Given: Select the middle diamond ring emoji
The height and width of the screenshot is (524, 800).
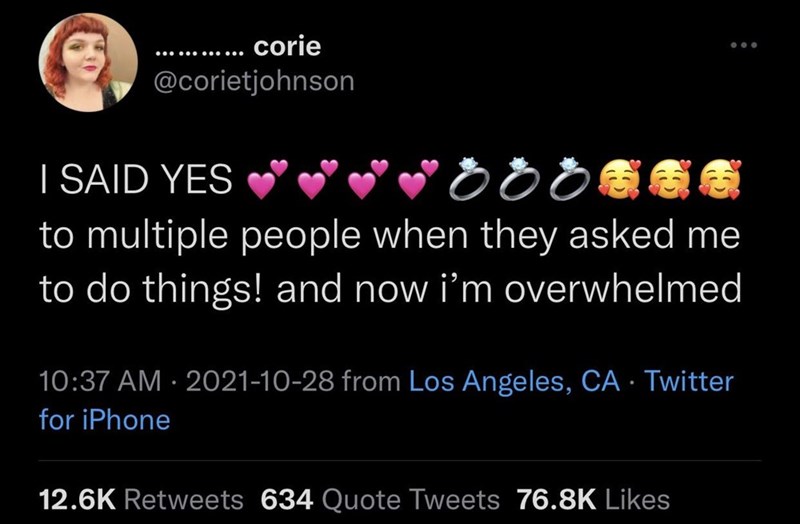Looking at the screenshot, I should 518,179.
